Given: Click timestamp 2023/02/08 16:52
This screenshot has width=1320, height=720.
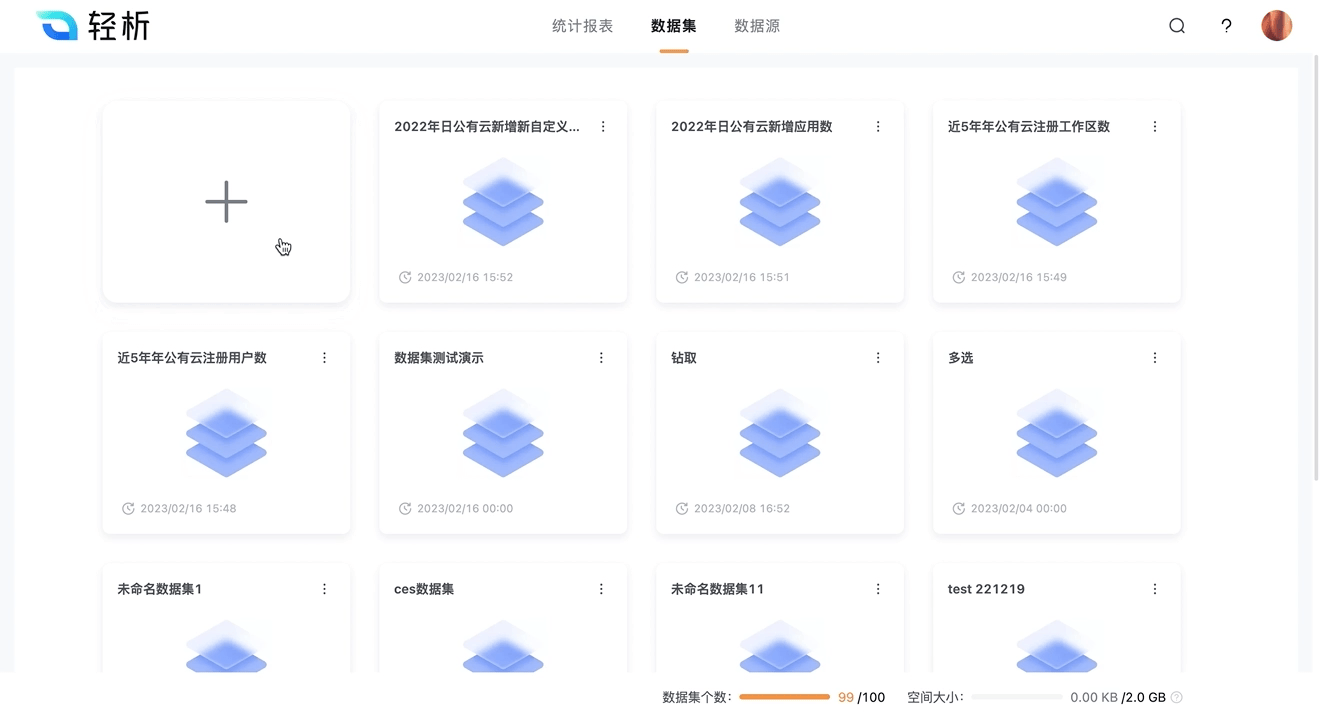Looking at the screenshot, I should (742, 509).
